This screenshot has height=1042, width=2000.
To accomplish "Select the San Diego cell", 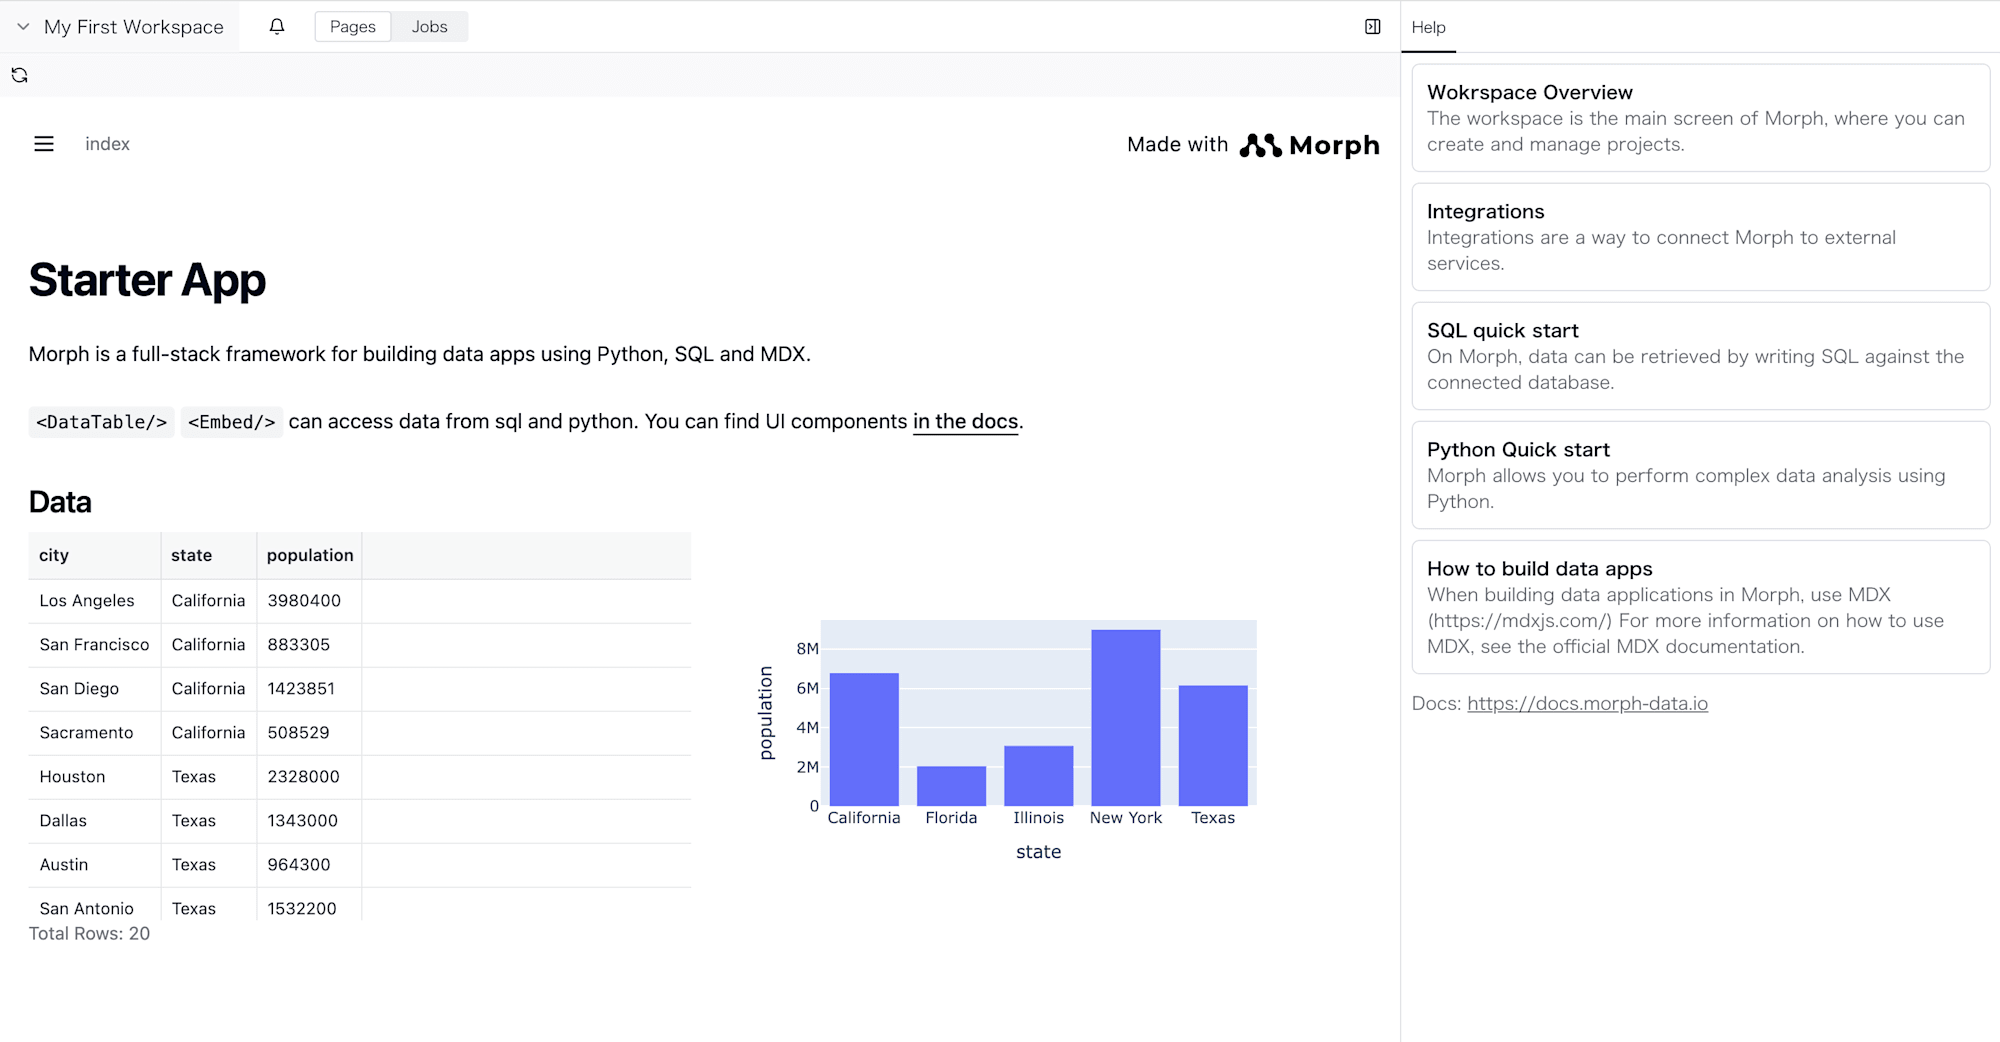I will (x=95, y=689).
